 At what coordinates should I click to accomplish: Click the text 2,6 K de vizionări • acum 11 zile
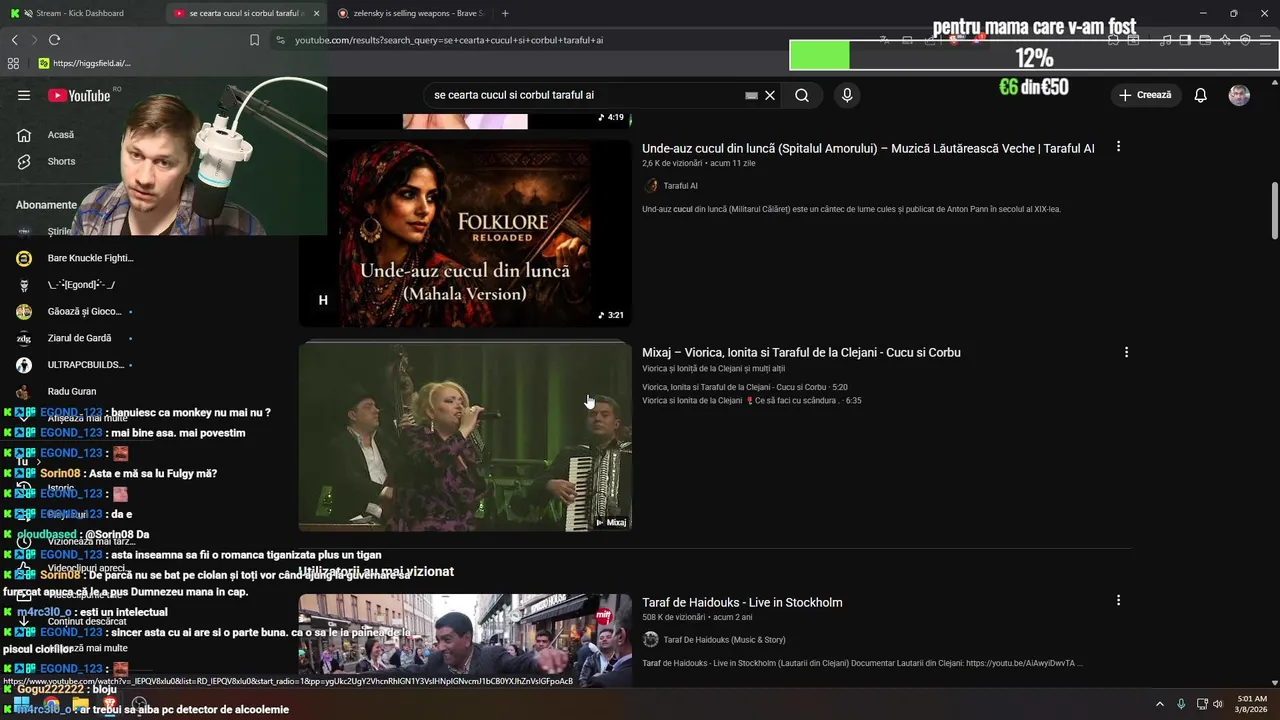click(x=699, y=163)
